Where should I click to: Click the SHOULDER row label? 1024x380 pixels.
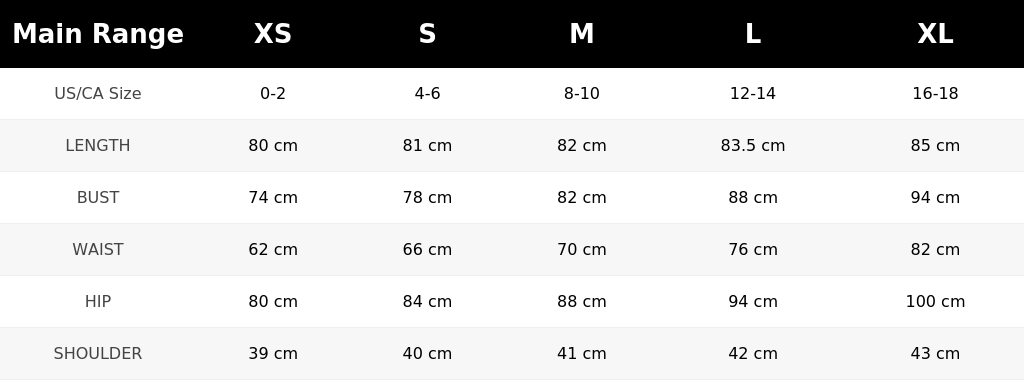coord(98,353)
